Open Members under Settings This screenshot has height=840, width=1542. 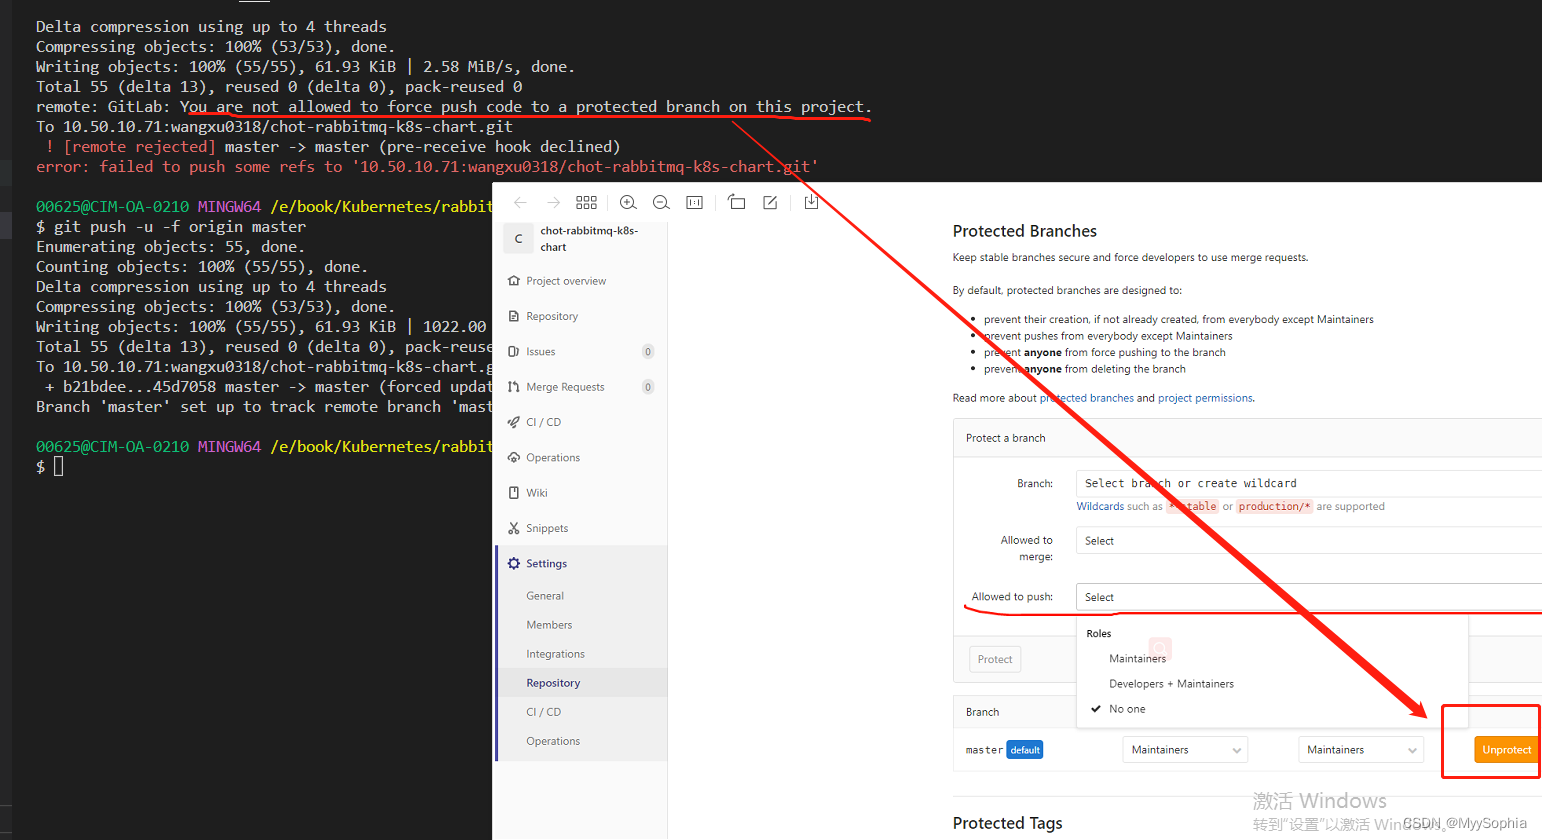[549, 625]
